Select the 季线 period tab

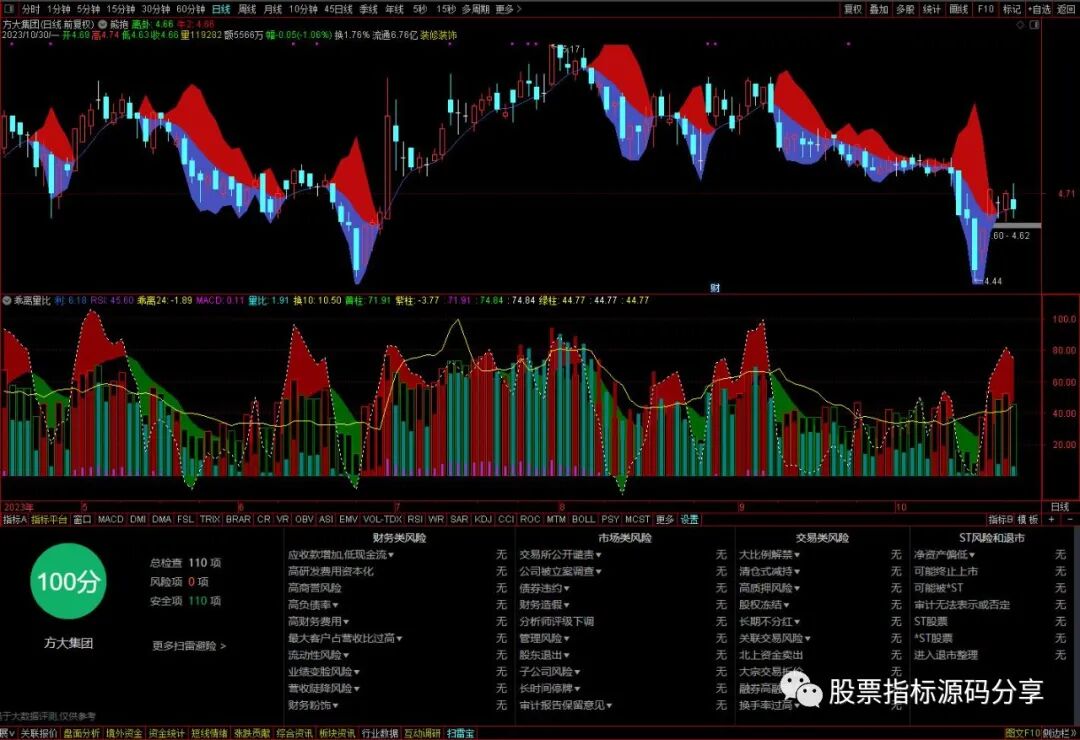[368, 9]
